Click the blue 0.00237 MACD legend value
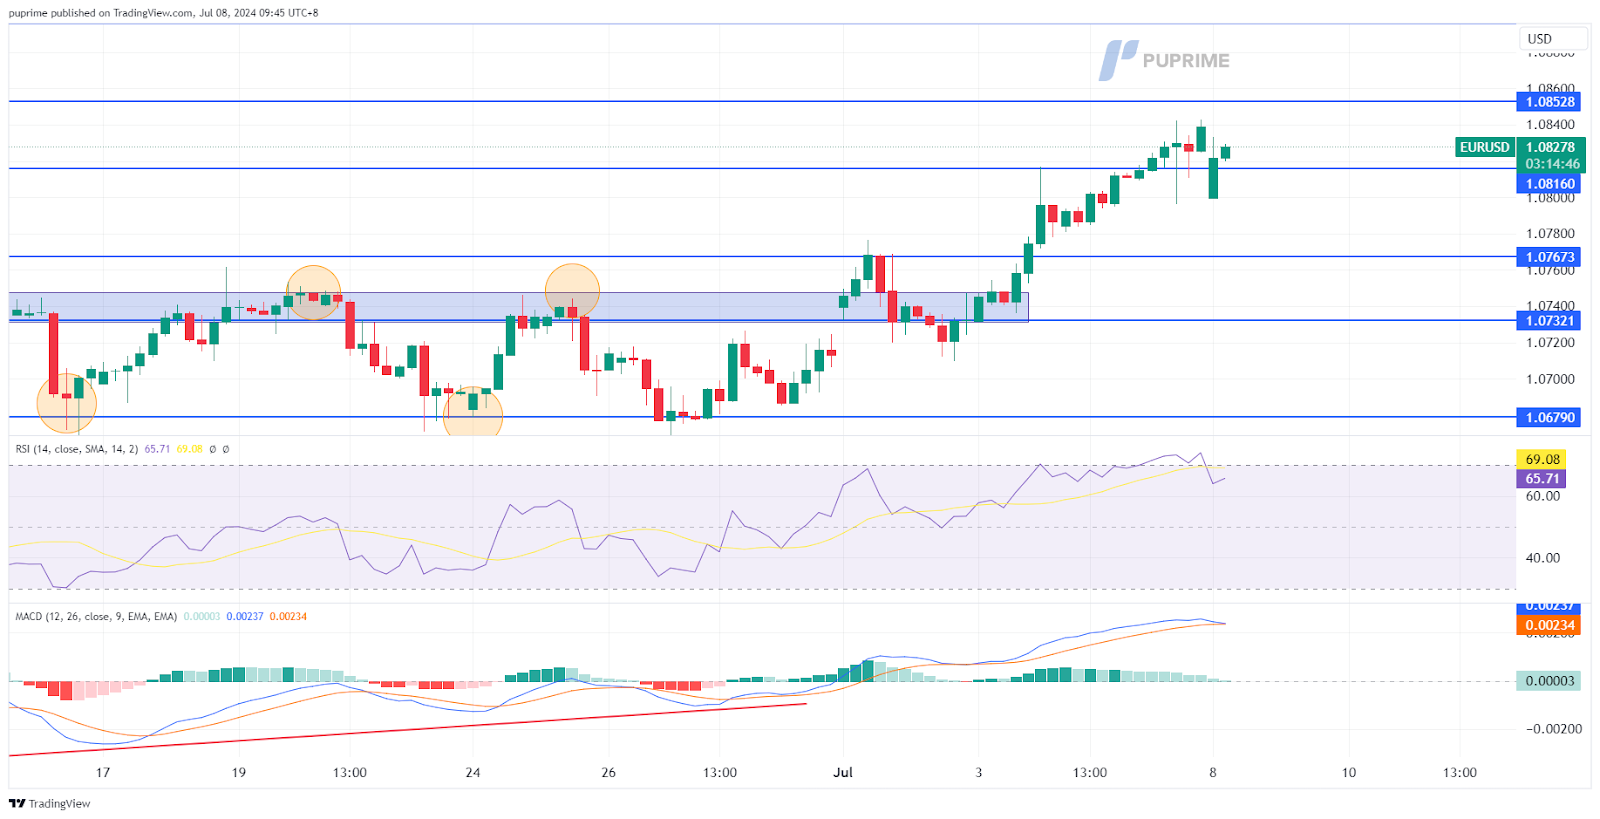The height and width of the screenshot is (819, 1600). 245,617
